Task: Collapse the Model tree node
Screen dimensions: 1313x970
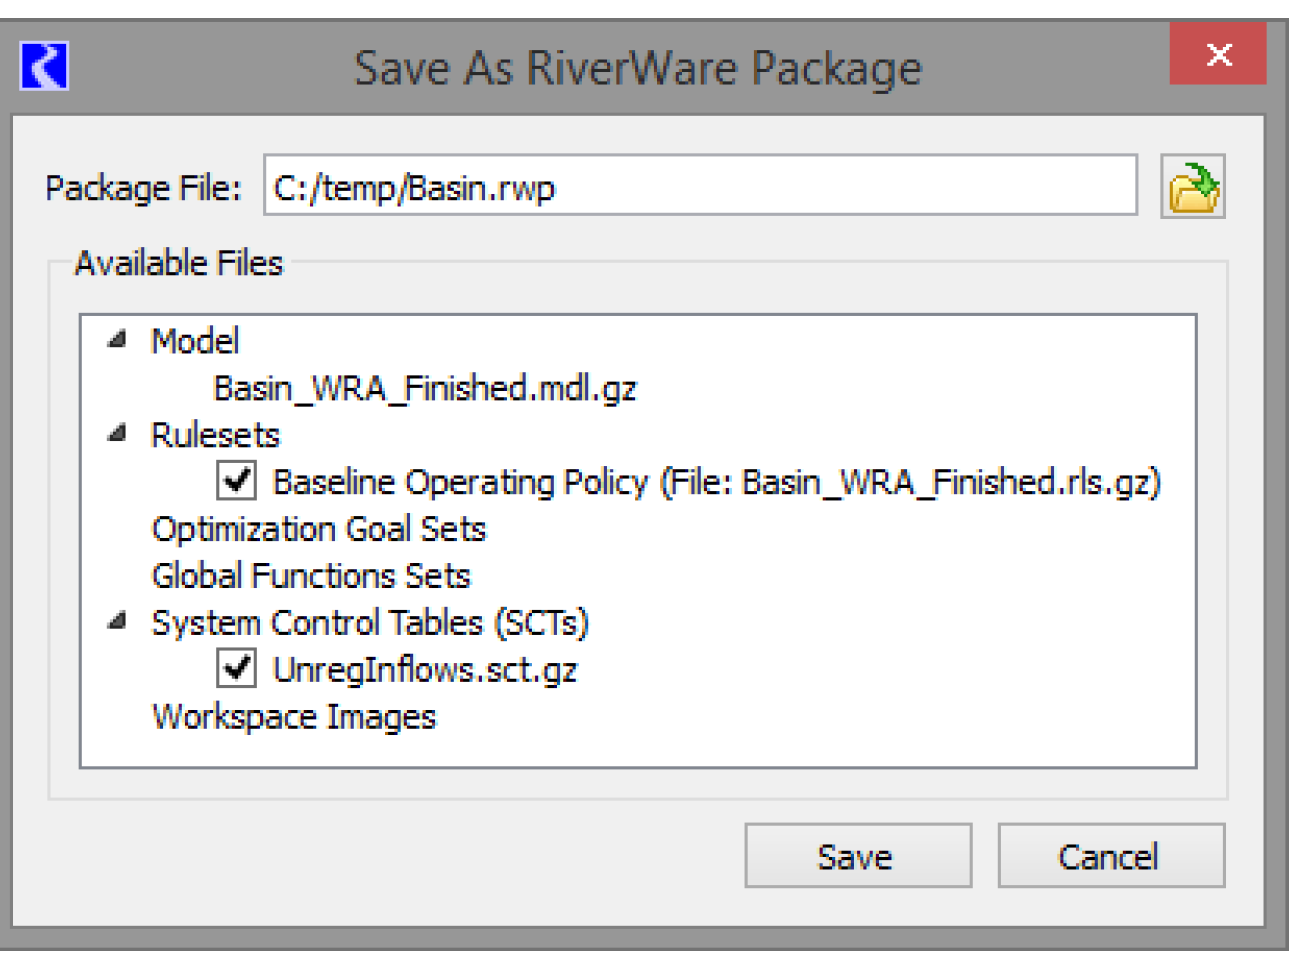Action: (x=117, y=340)
